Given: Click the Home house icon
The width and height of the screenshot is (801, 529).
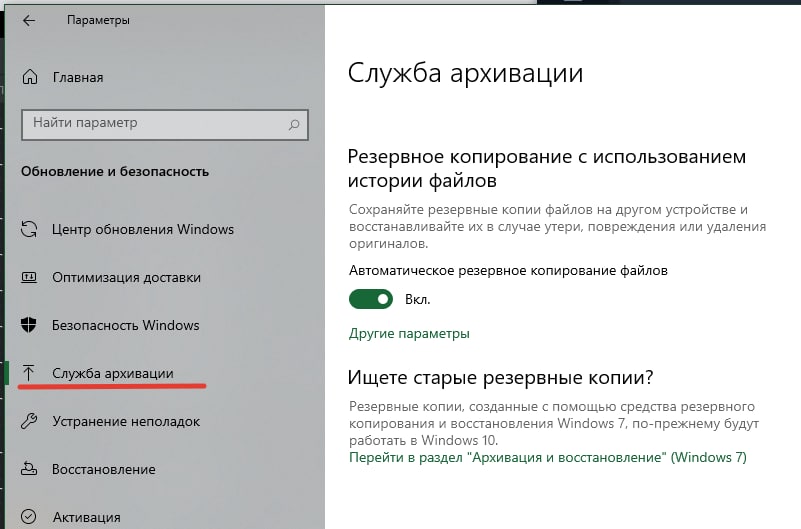Looking at the screenshot, I should pyautogui.click(x=30, y=77).
